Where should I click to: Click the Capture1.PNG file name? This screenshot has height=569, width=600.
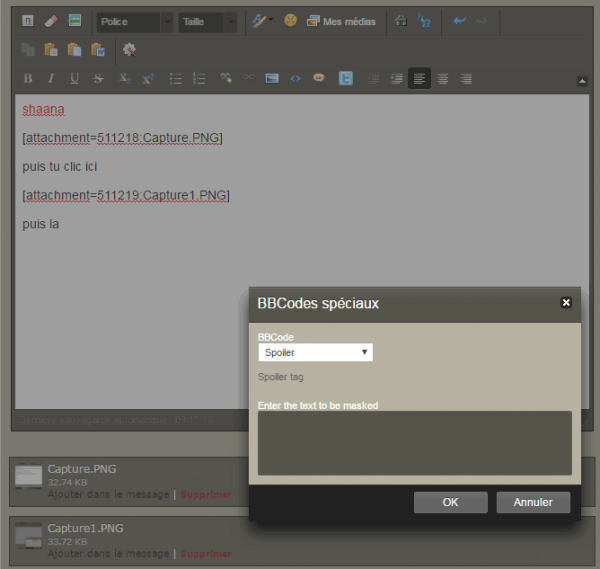point(85,528)
